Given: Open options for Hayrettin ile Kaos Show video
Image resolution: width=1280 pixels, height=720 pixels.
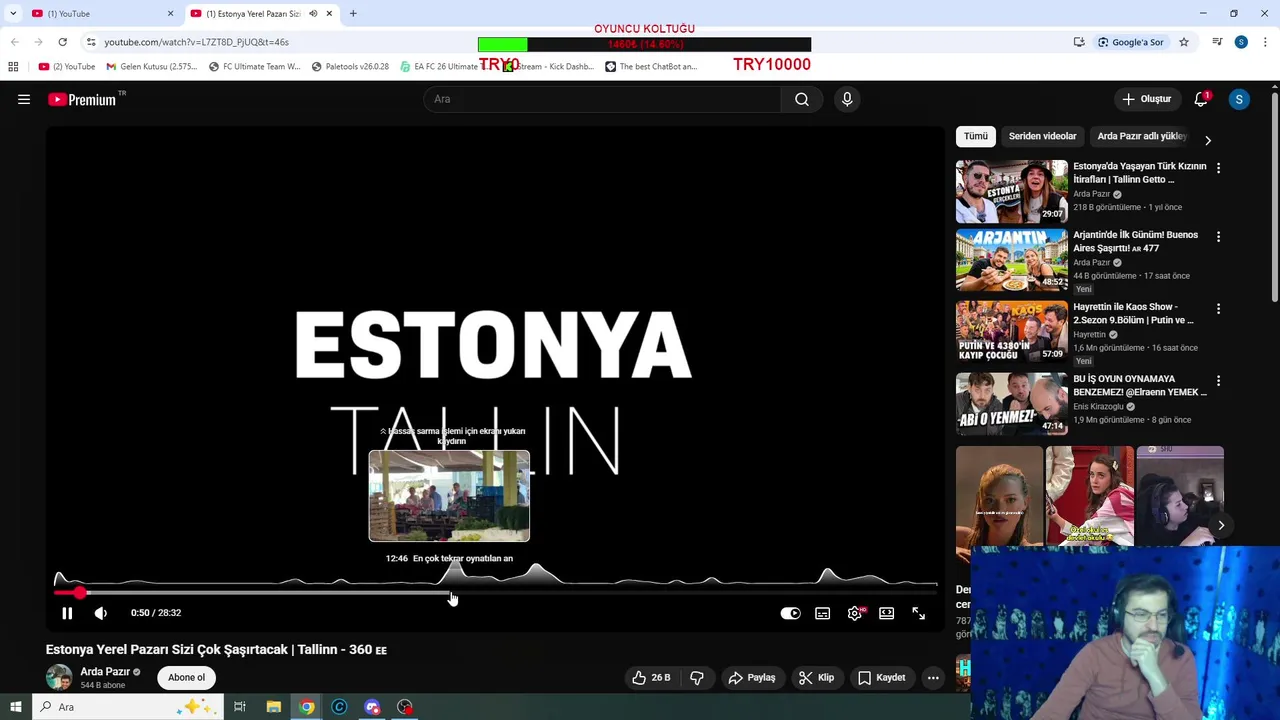Looking at the screenshot, I should coord(1218,309).
